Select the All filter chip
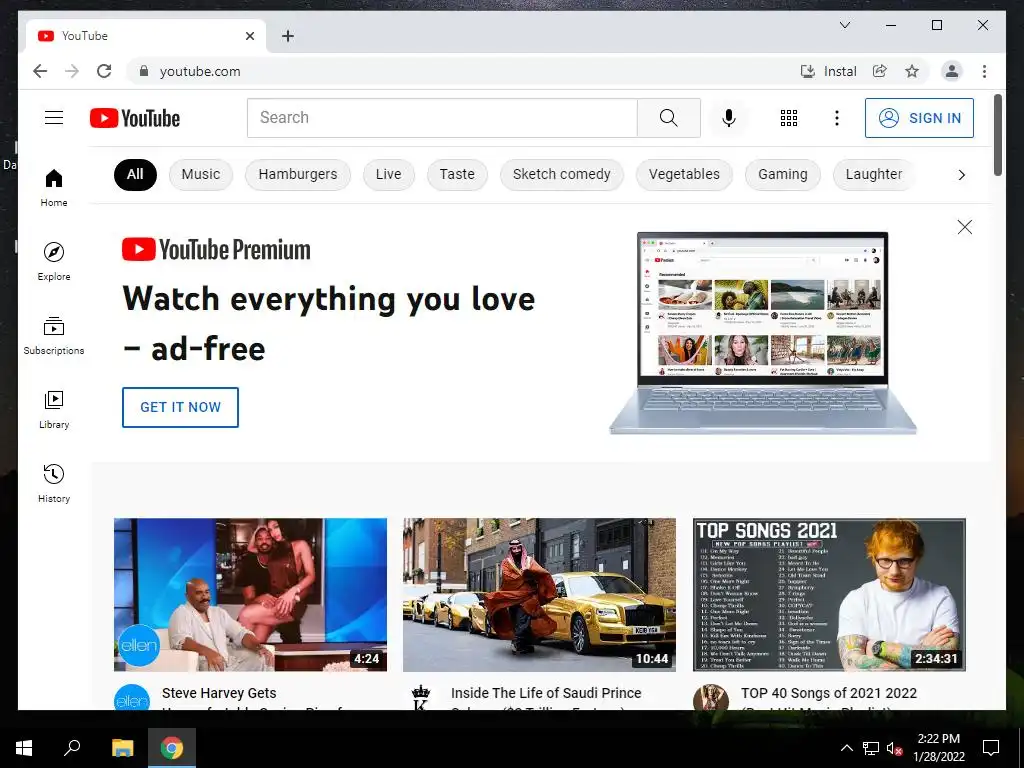 click(x=135, y=174)
